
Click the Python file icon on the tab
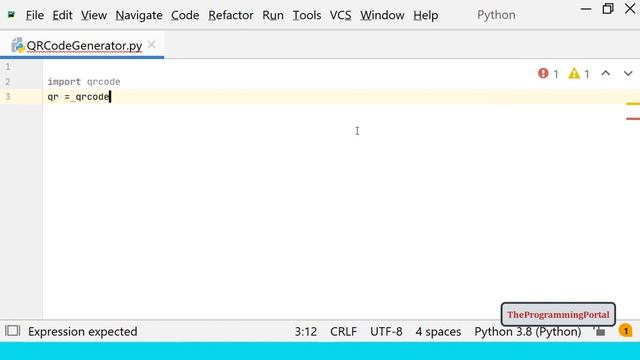tap(18, 45)
